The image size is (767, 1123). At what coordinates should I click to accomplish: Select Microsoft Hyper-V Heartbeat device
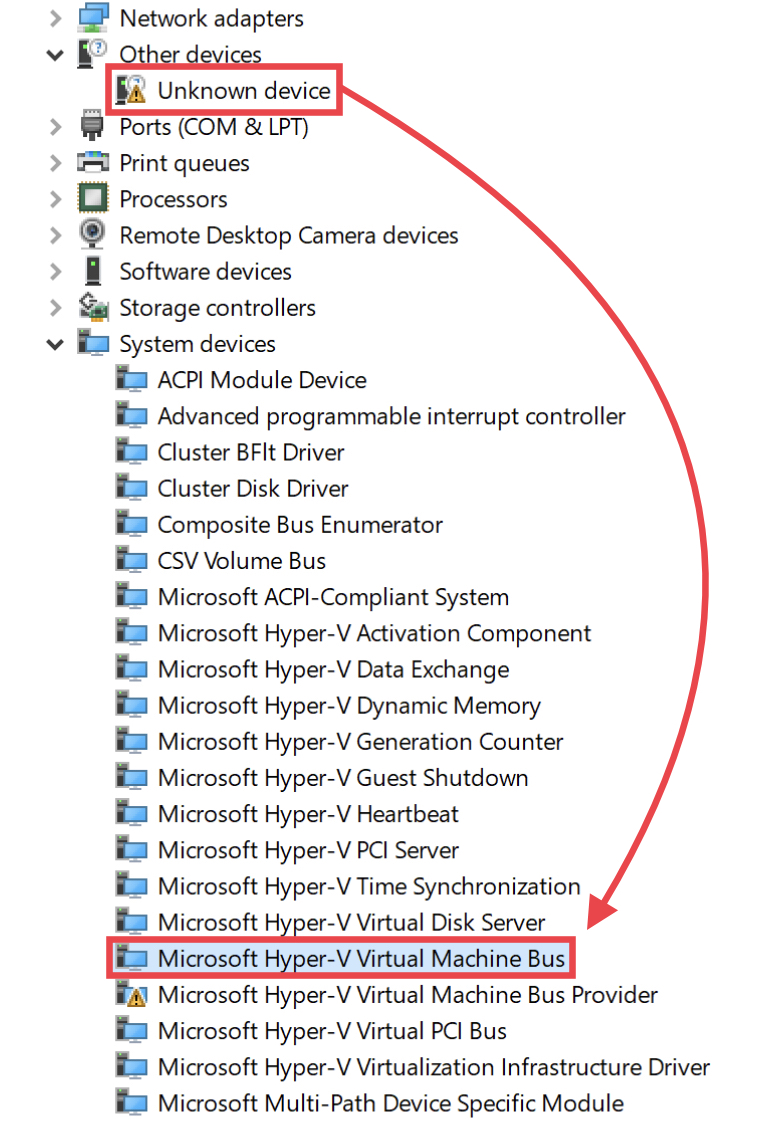(x=308, y=814)
